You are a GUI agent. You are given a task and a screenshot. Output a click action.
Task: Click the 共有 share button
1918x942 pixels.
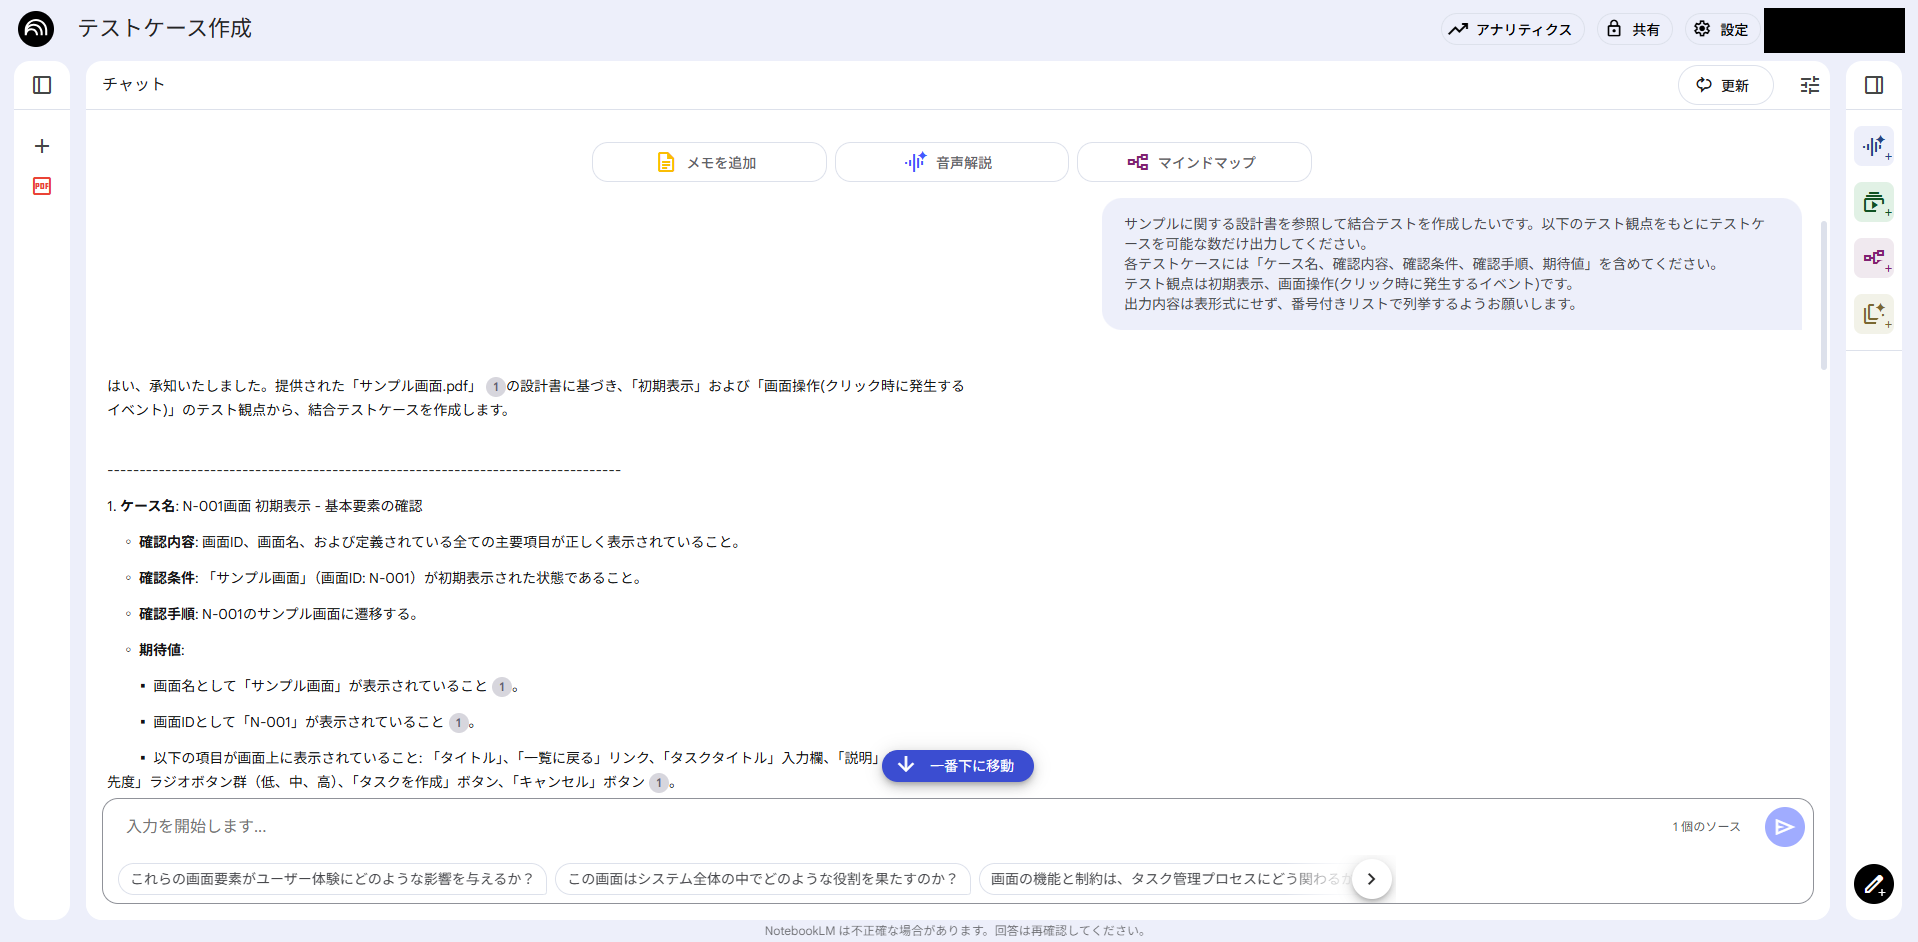(1634, 29)
